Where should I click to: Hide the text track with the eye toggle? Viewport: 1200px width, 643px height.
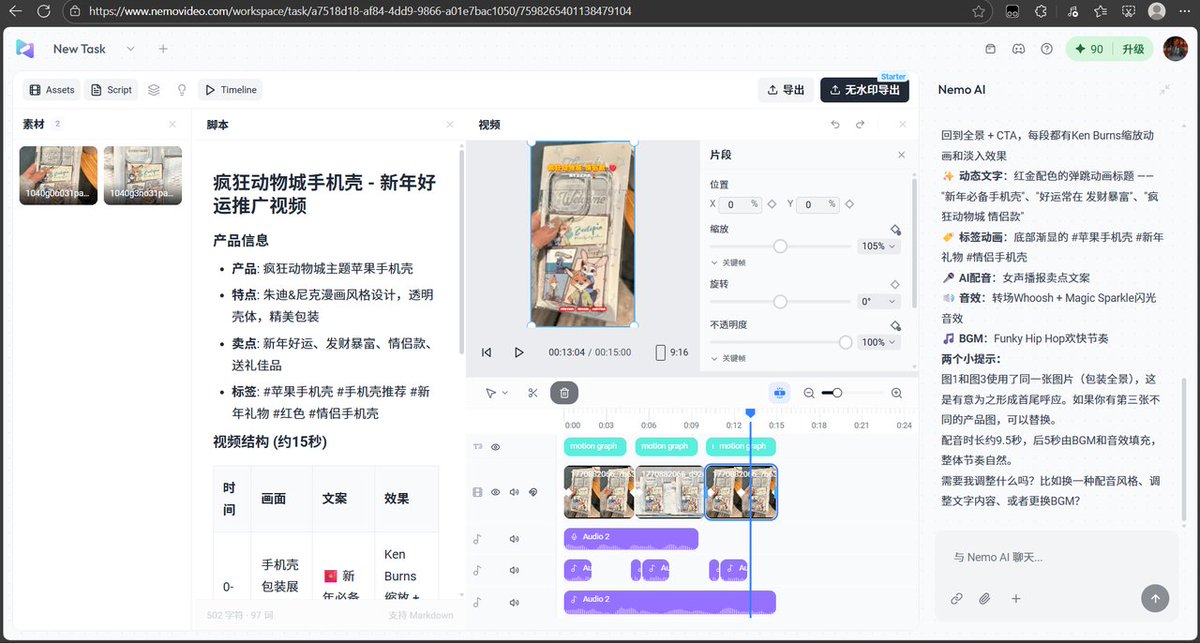tap(496, 447)
